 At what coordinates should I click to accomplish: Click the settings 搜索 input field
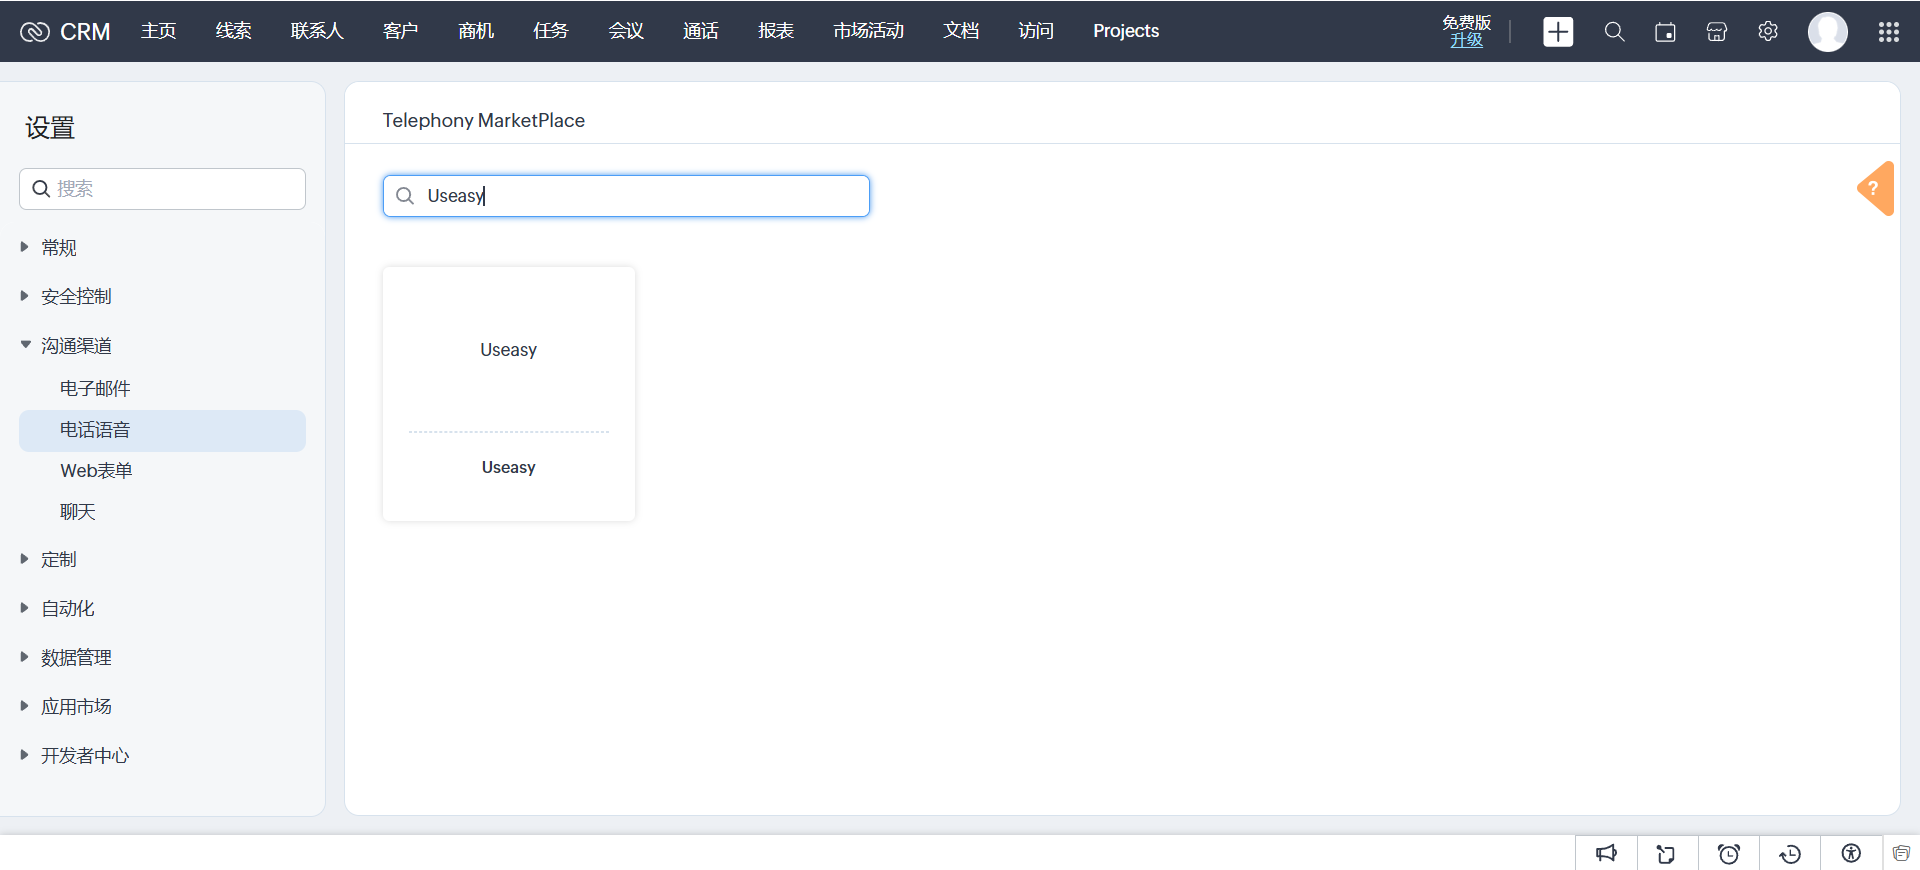pos(162,189)
